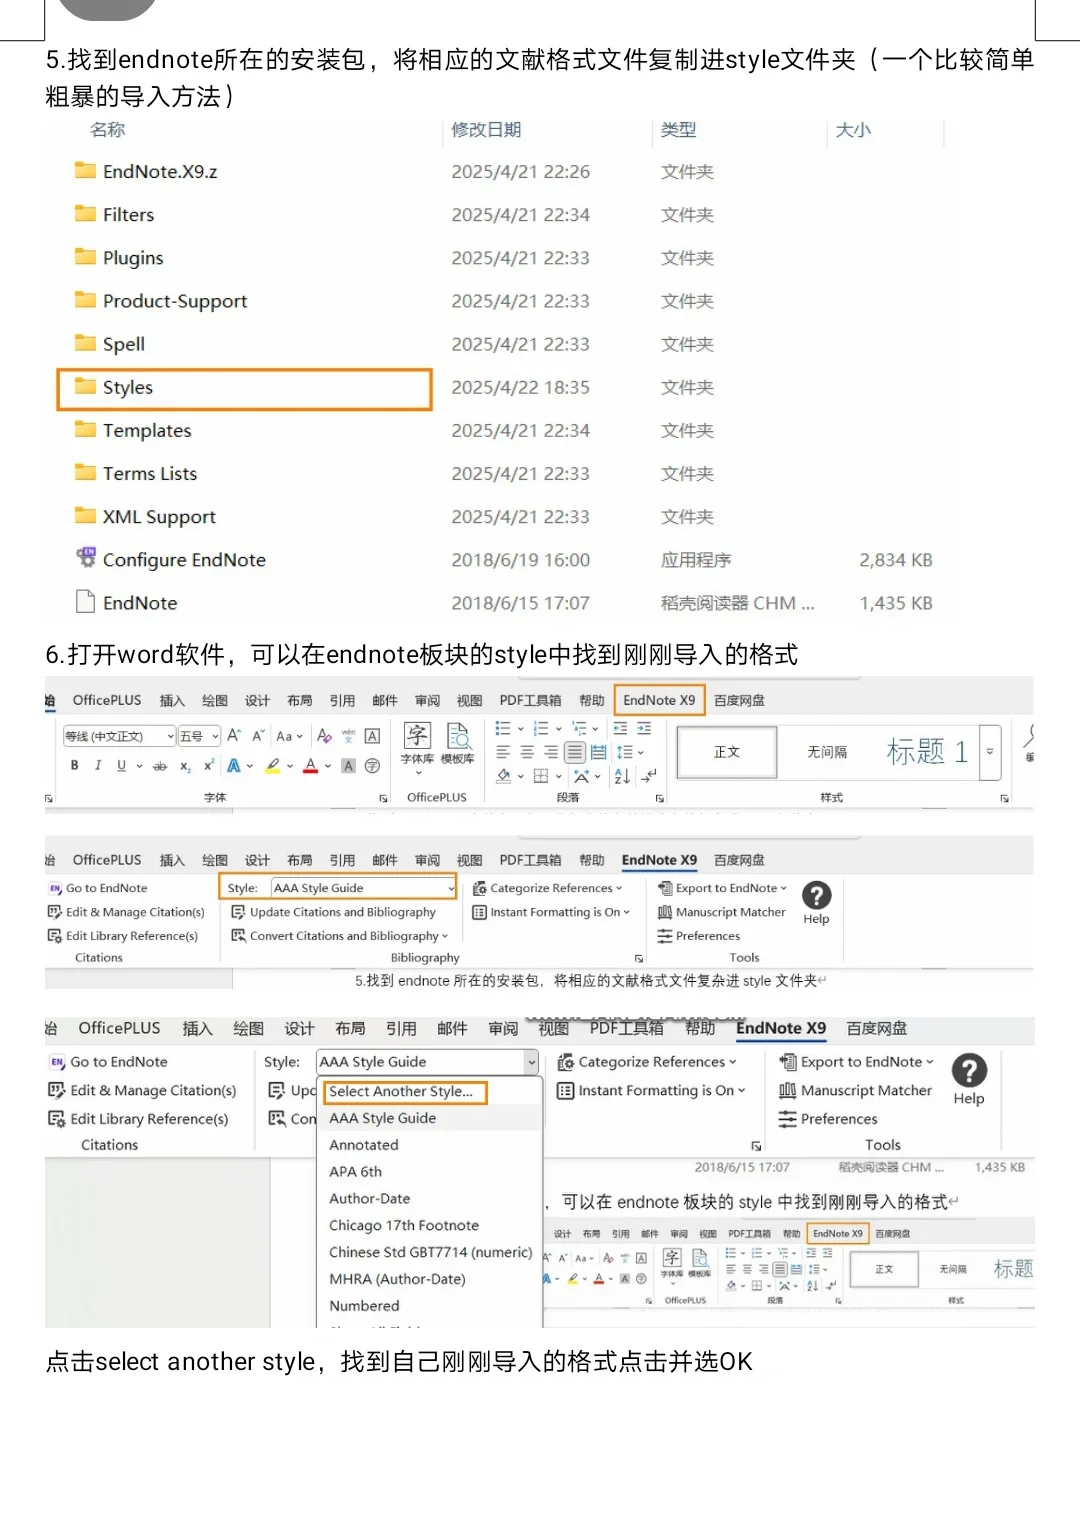Open the Configure EndNote application file
The image size is (1080, 1518).
[x=184, y=560]
